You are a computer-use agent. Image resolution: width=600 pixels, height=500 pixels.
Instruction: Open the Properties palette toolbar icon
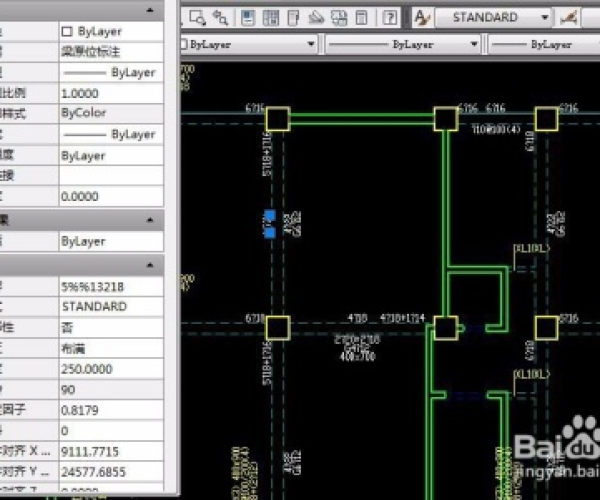[250, 17]
